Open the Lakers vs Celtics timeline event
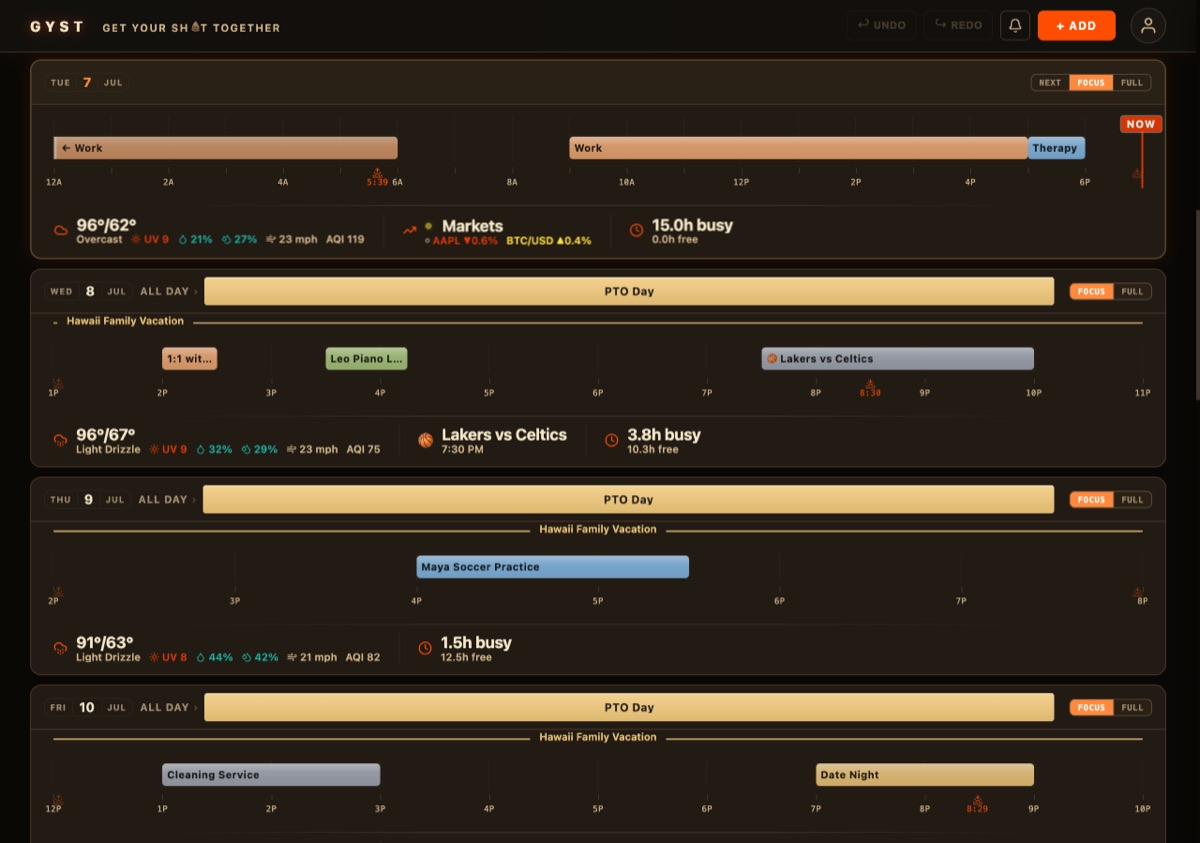Viewport: 1200px width, 843px height. point(897,359)
